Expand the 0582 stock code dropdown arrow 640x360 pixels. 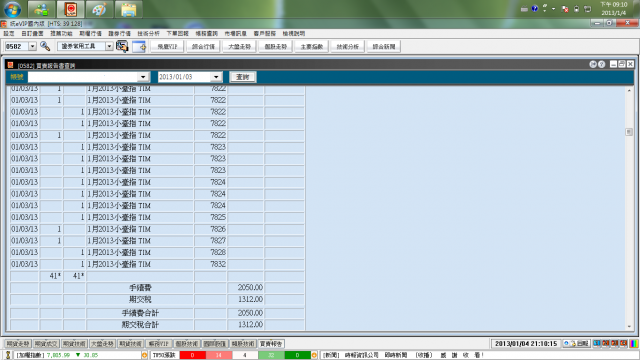[33, 46]
